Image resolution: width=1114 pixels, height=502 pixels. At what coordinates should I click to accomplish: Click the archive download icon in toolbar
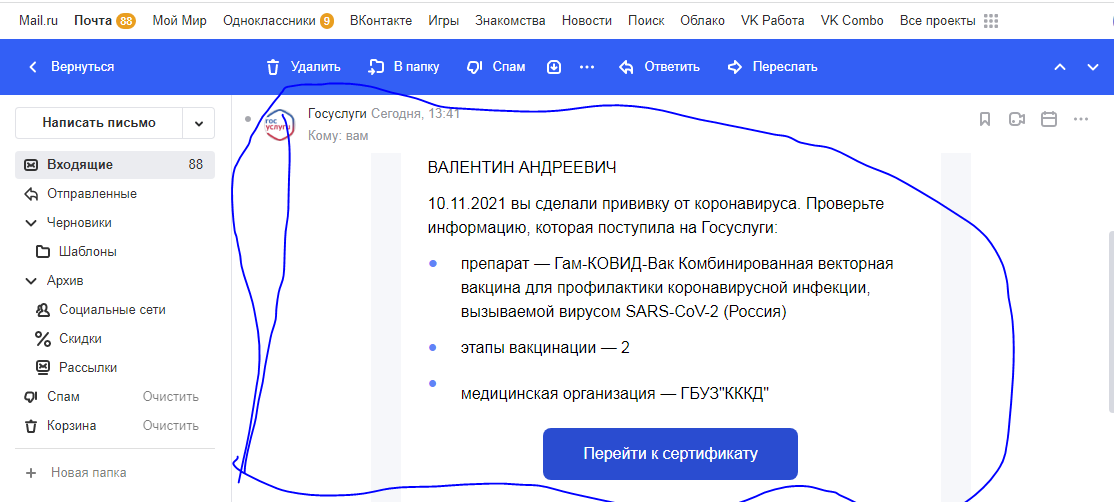(554, 67)
